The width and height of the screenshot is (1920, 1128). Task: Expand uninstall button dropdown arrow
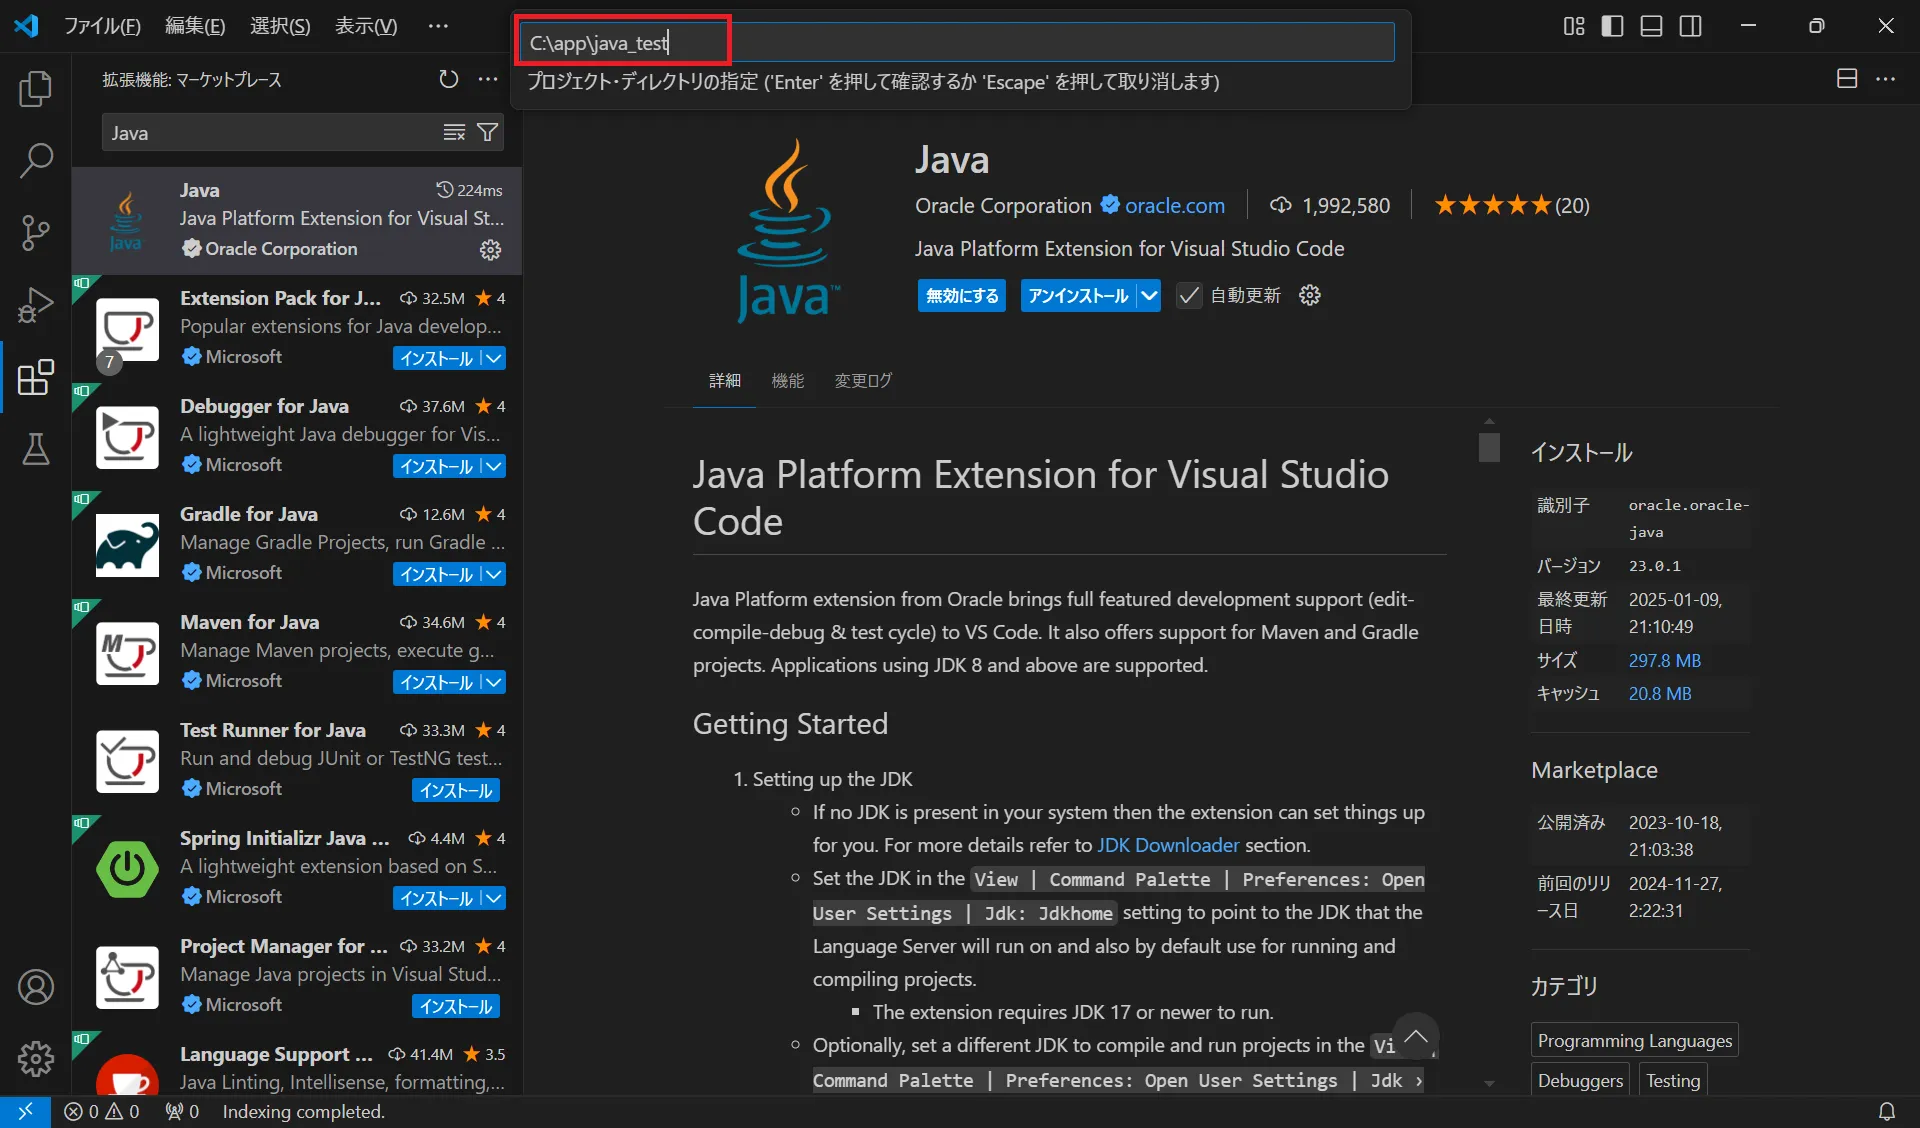pos(1149,295)
